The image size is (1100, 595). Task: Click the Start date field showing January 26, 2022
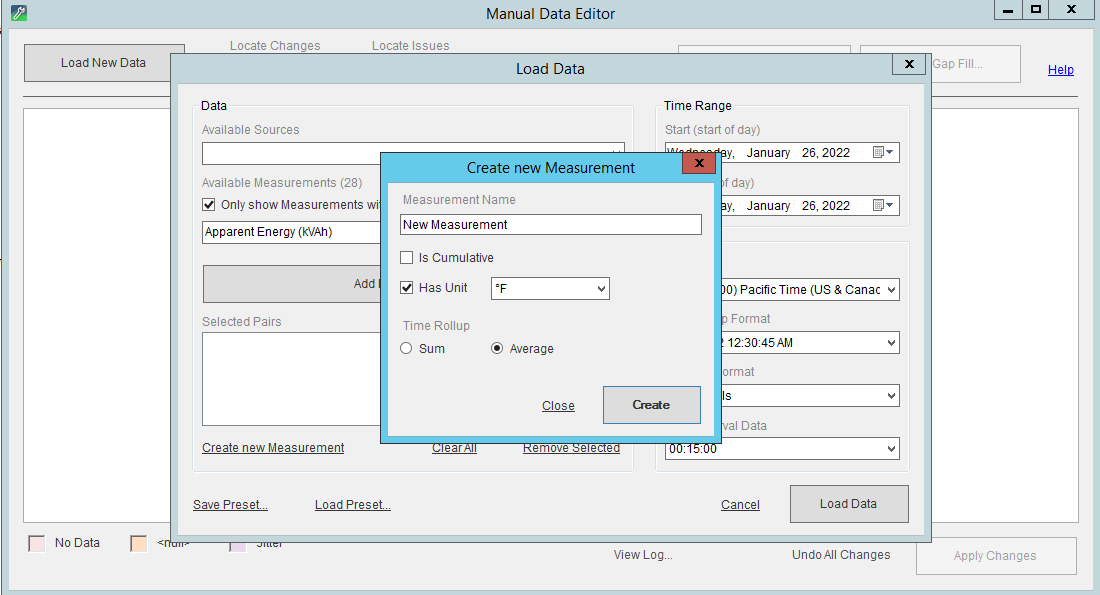pos(782,152)
